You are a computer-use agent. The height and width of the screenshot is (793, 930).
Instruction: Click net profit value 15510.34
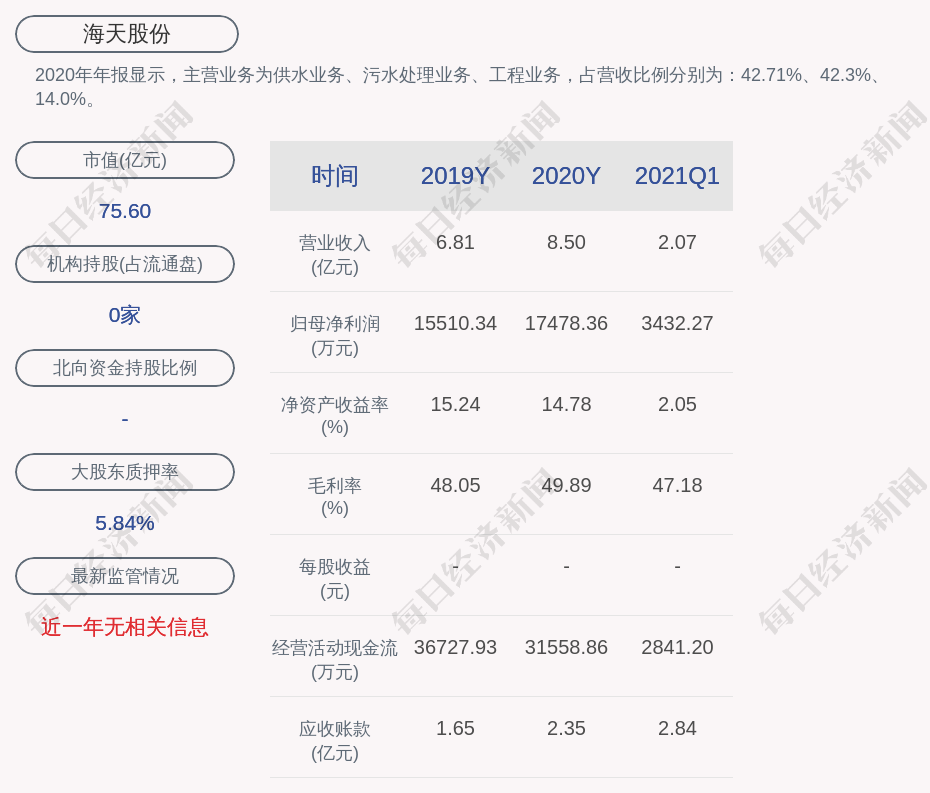point(456,323)
